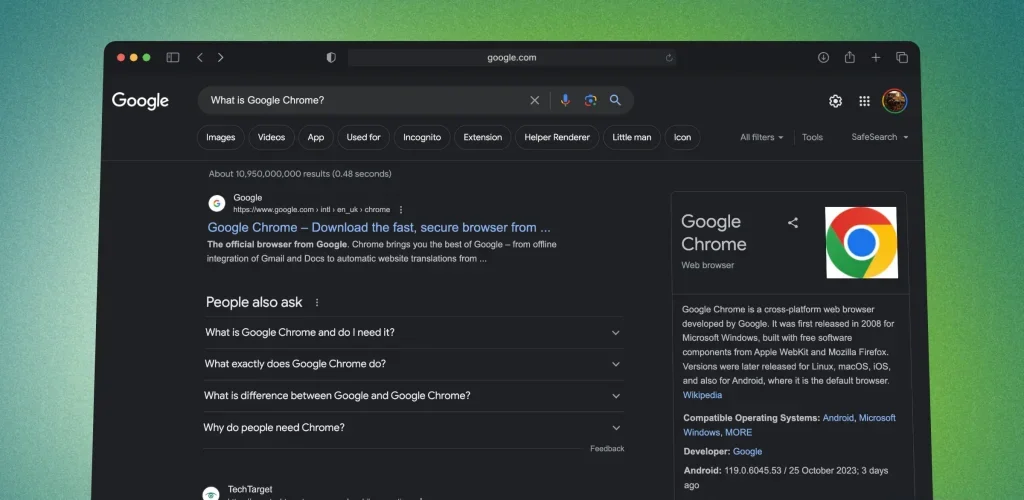
Task: Open the Google Chrome download result link
Action: coord(379,227)
